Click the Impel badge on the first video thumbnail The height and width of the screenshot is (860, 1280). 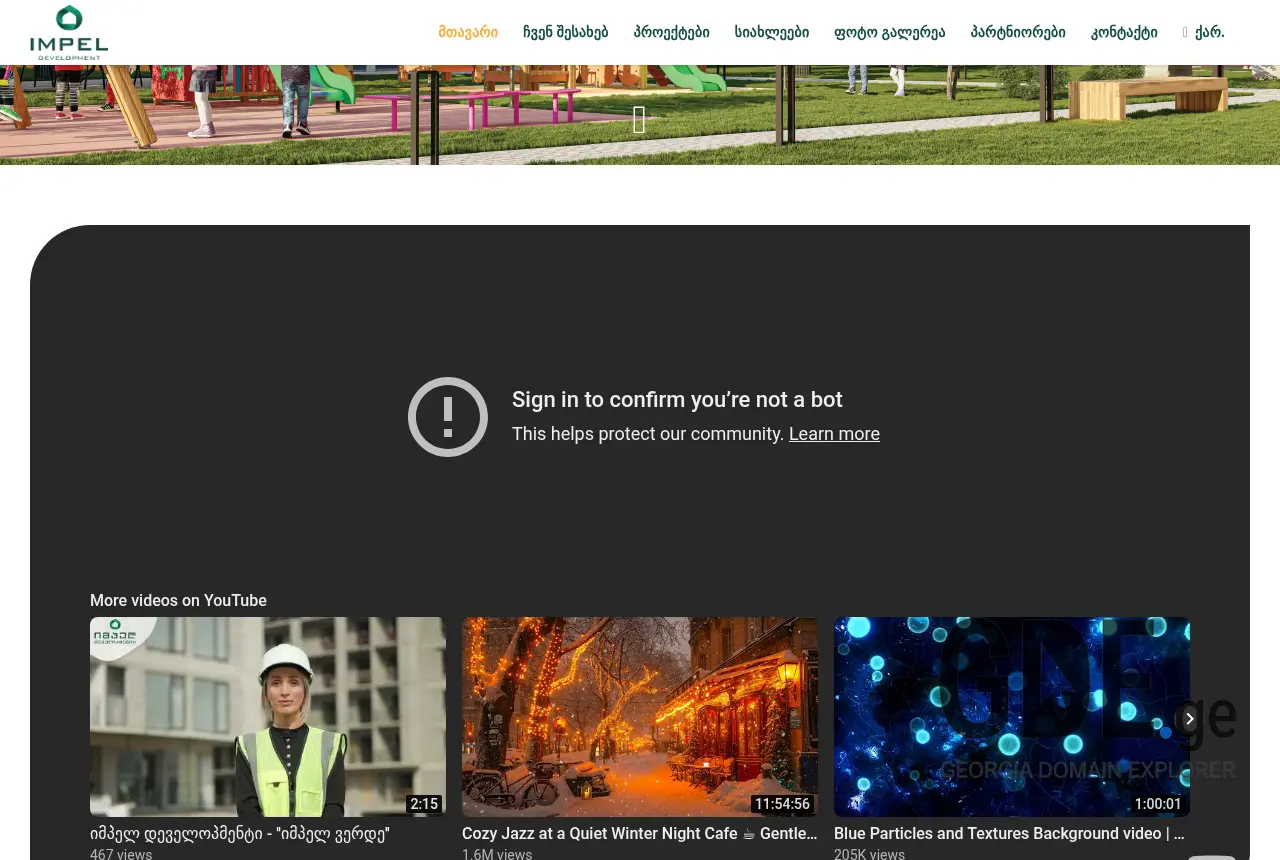point(113,638)
